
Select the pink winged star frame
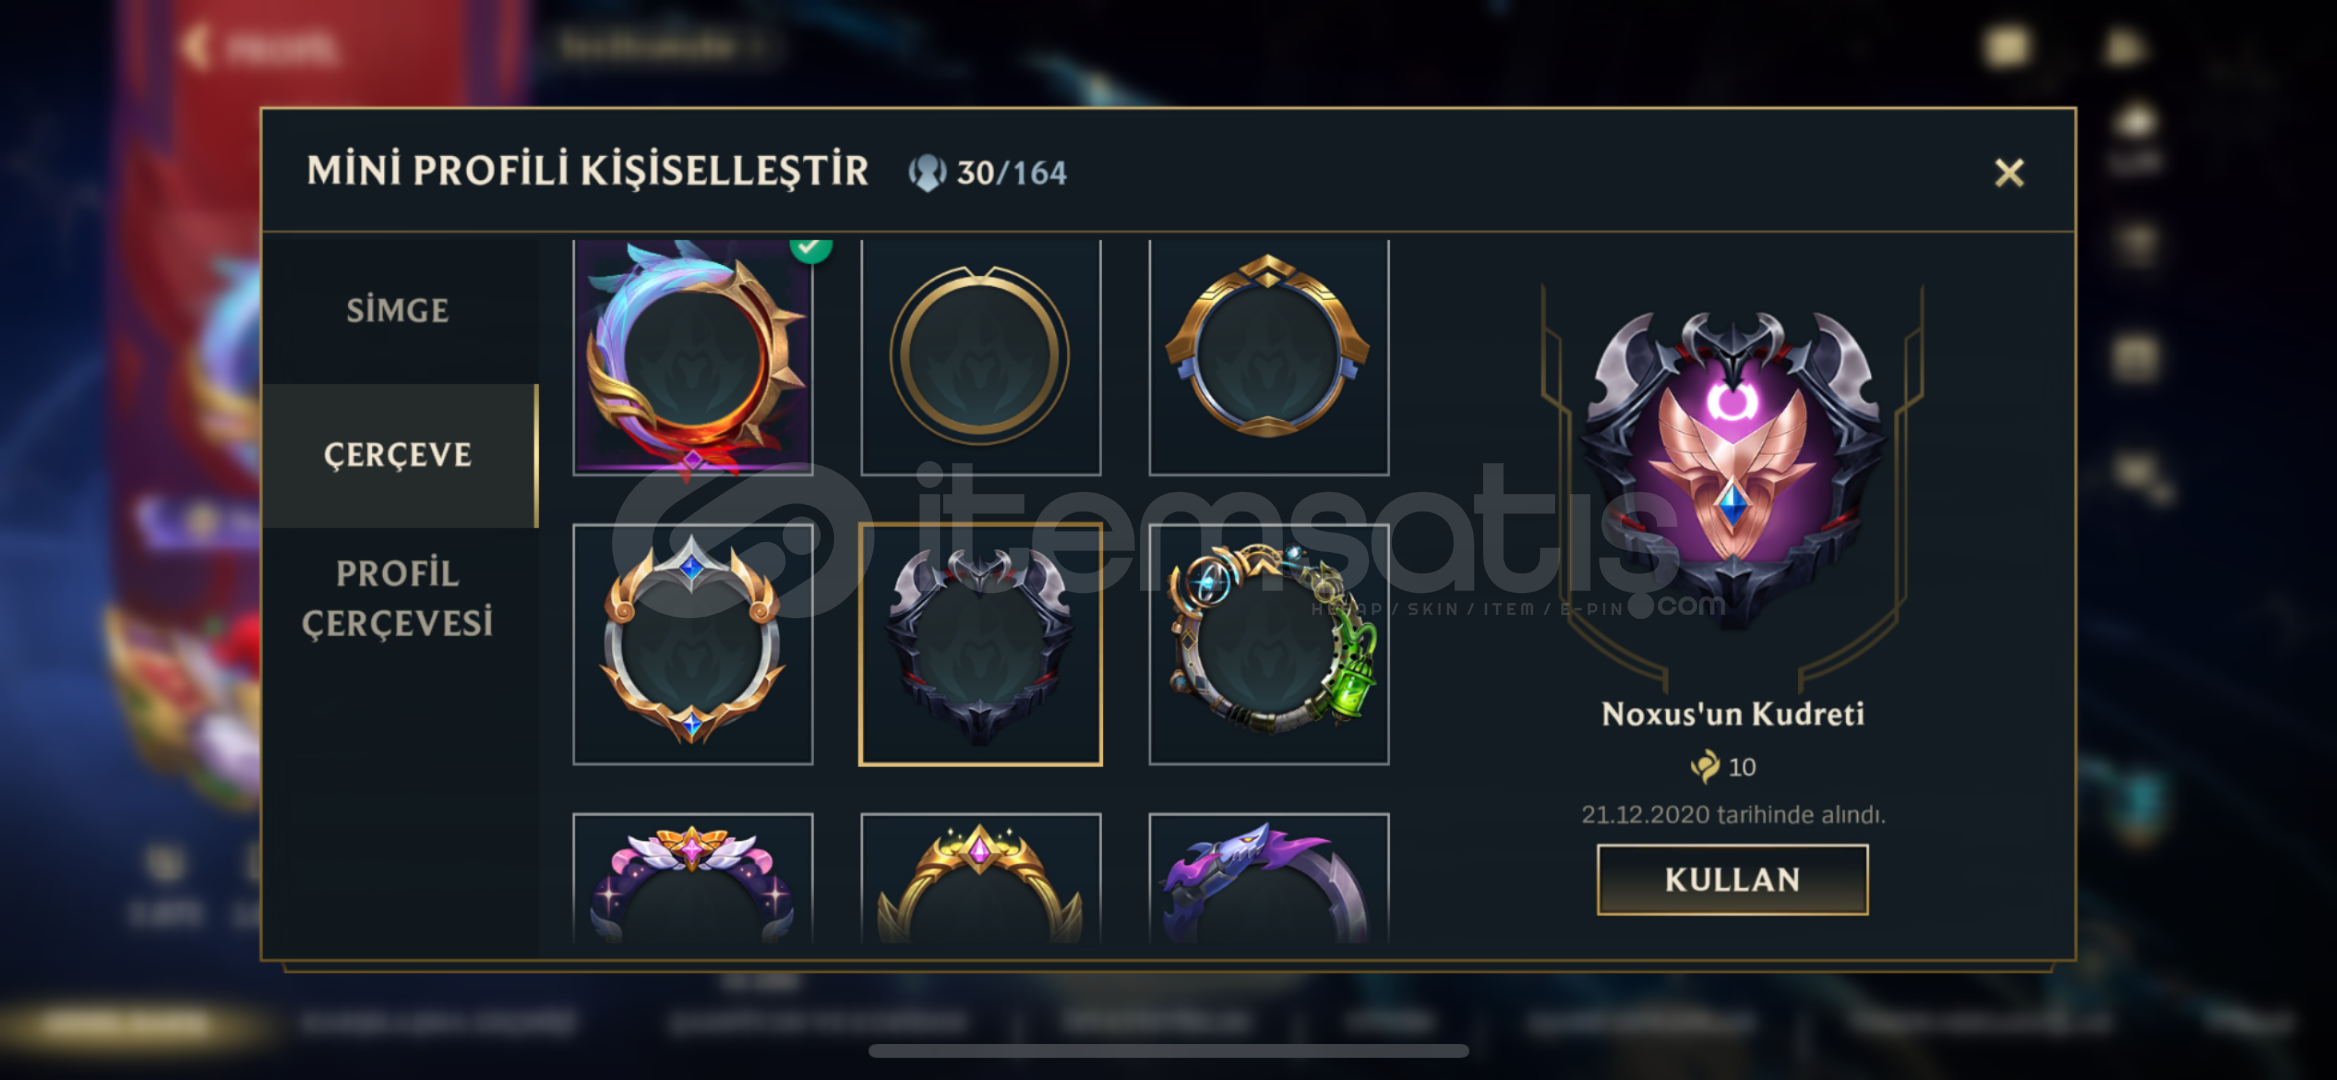(693, 878)
